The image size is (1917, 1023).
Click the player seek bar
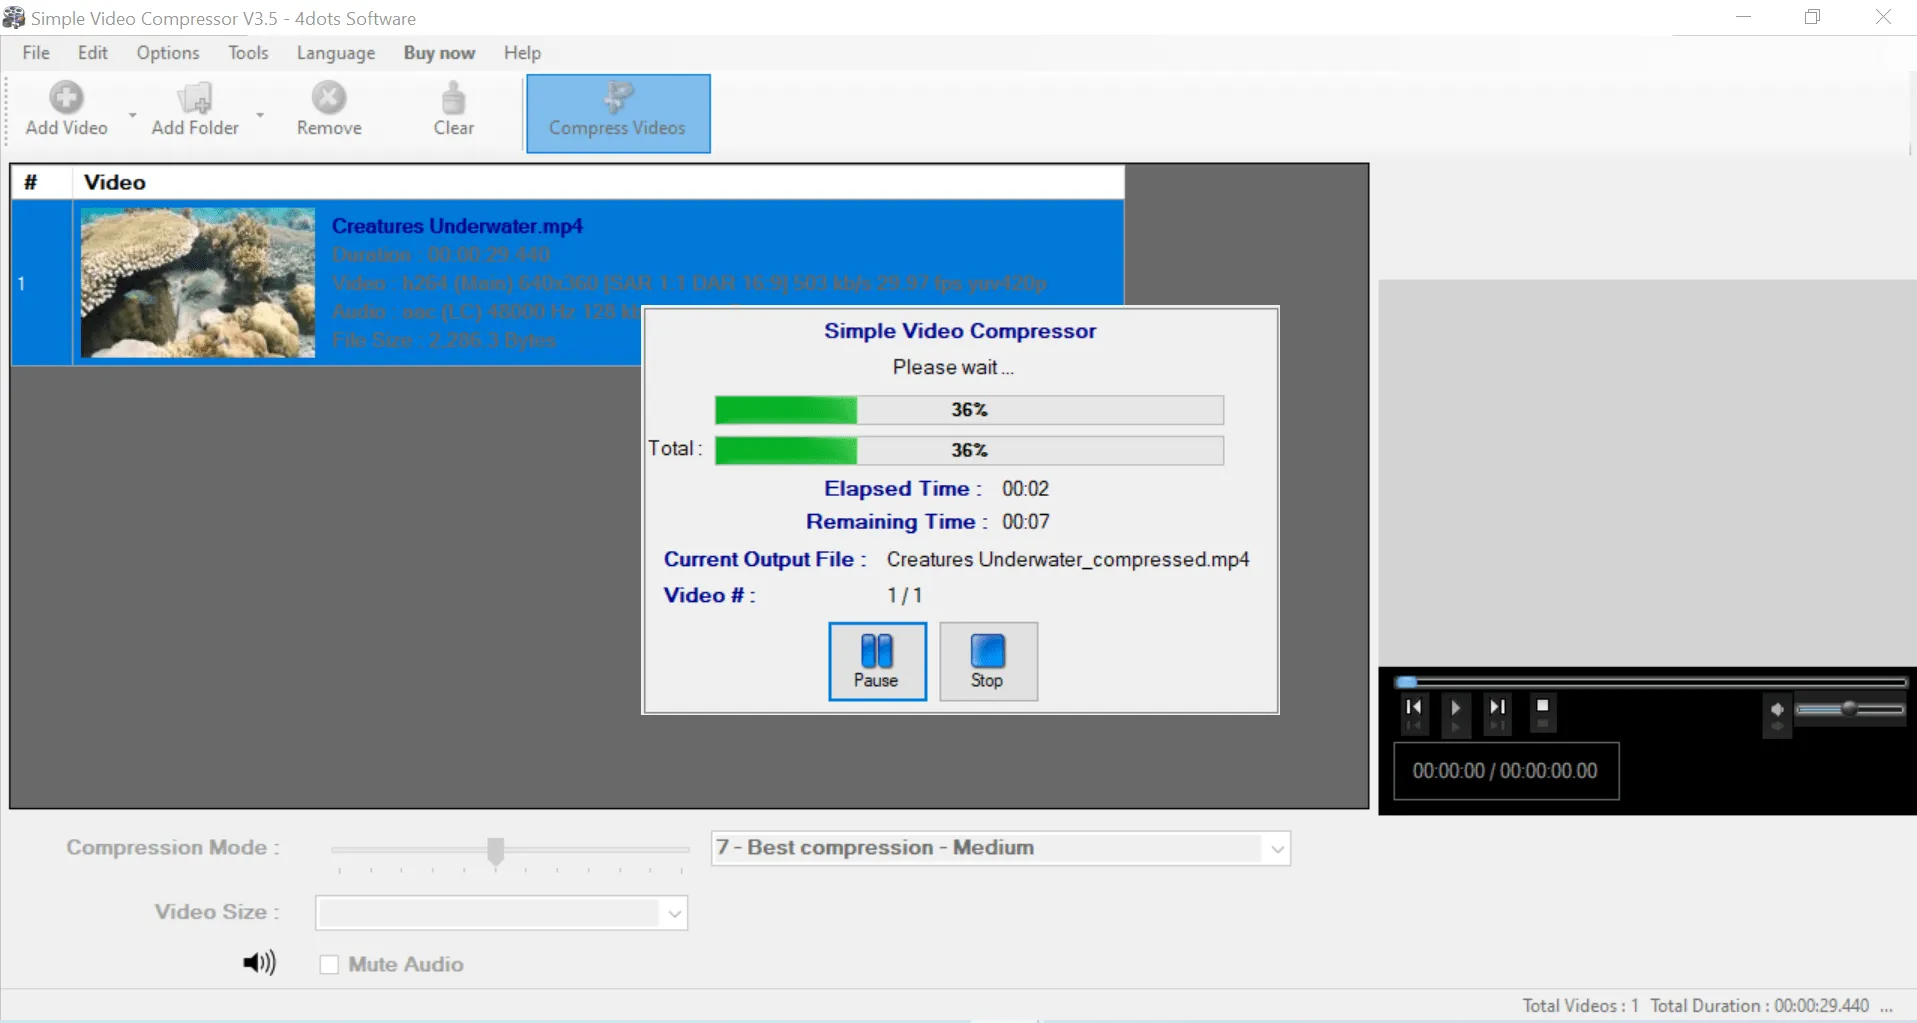(x=1651, y=682)
